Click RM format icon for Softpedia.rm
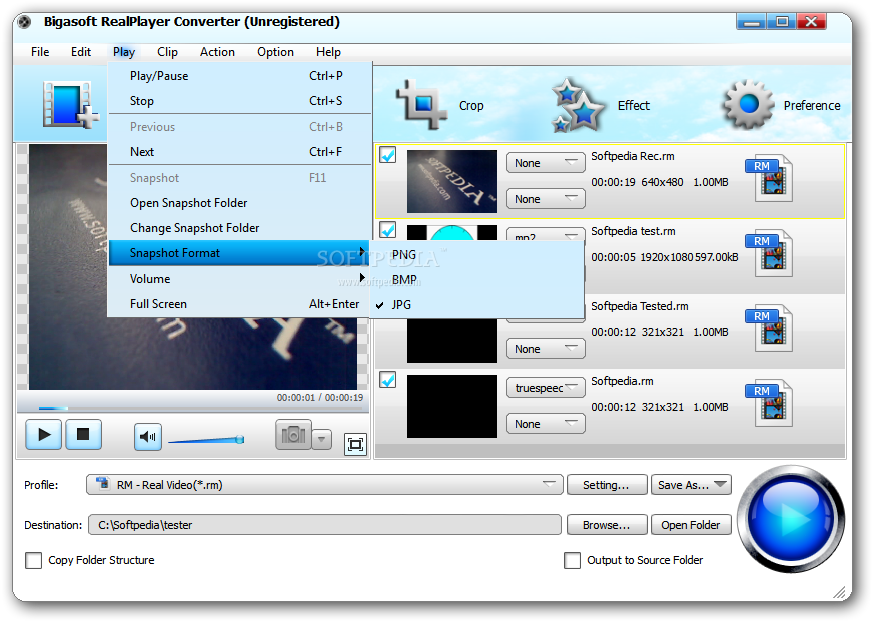The height and width of the screenshot is (622, 873). coord(770,403)
